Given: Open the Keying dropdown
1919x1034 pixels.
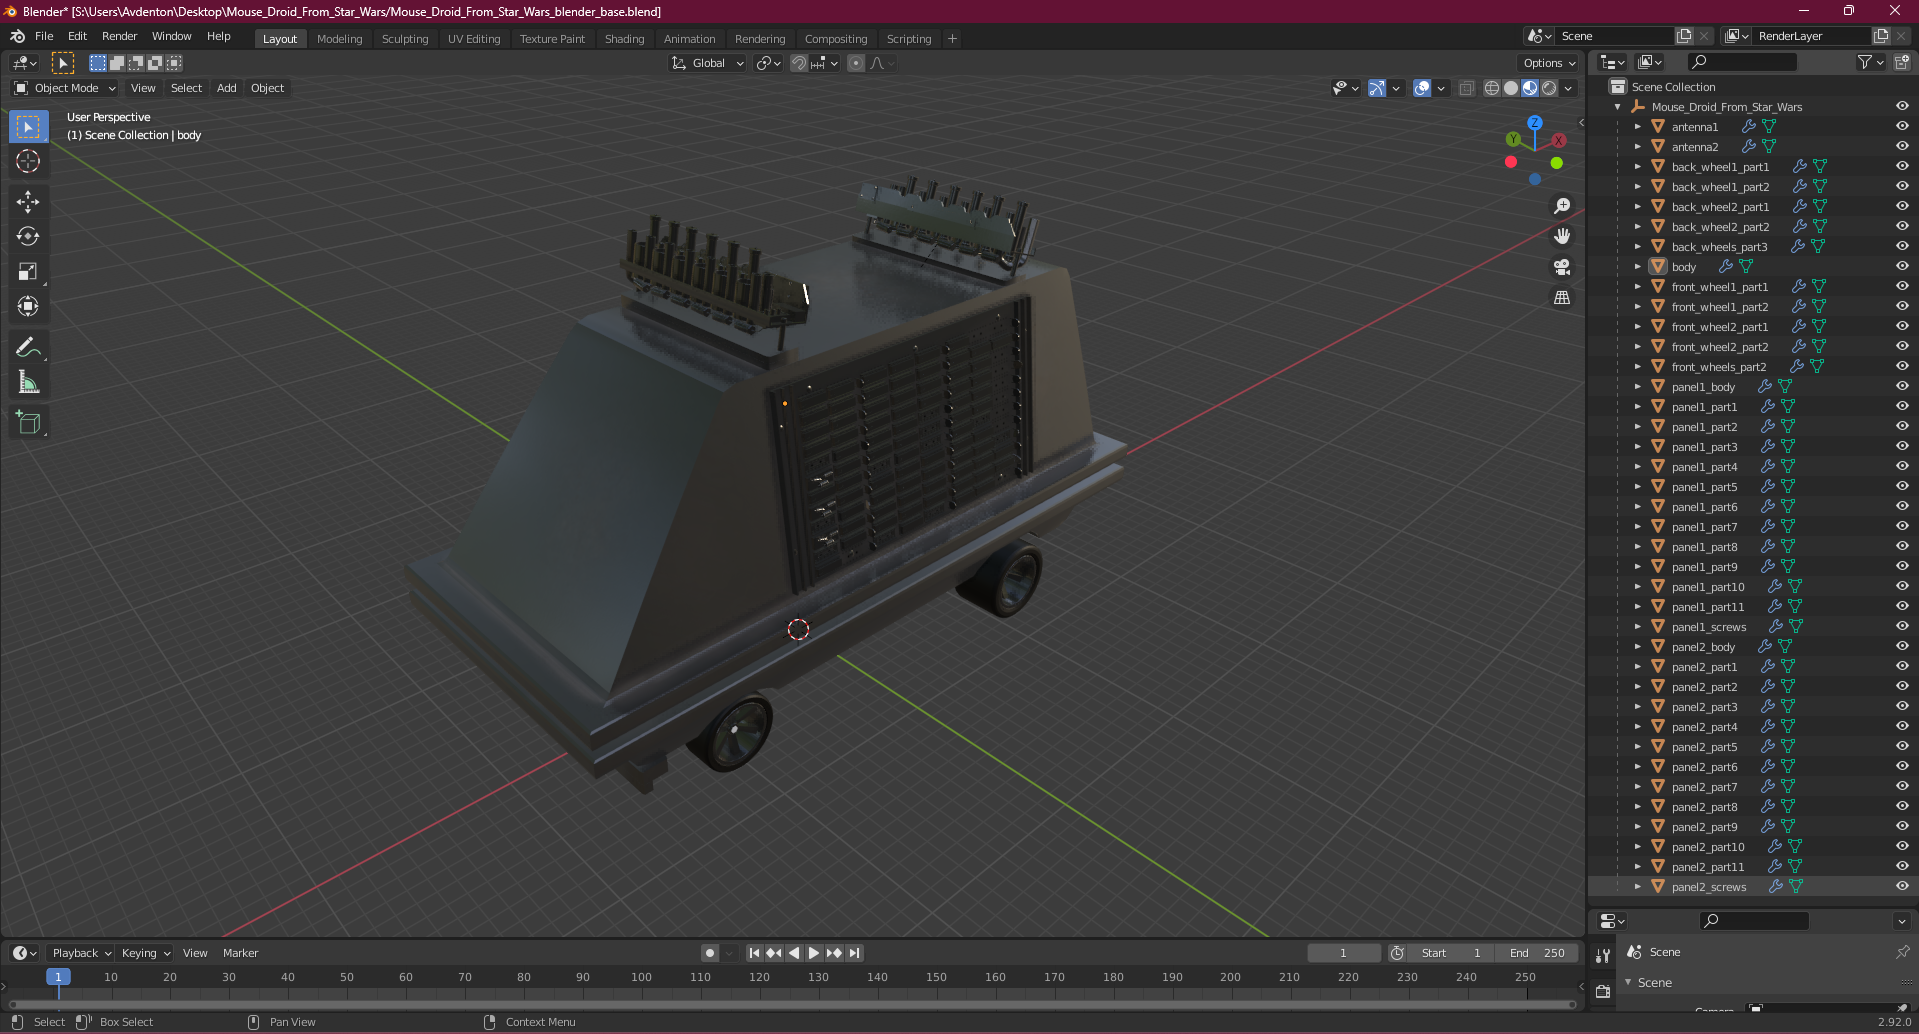Looking at the screenshot, I should click(146, 953).
